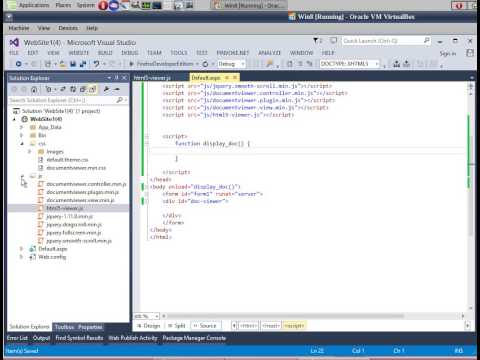The image size is (480, 360).
Task: Select default.theme.css in Solution Explorer
Action: [67, 160]
